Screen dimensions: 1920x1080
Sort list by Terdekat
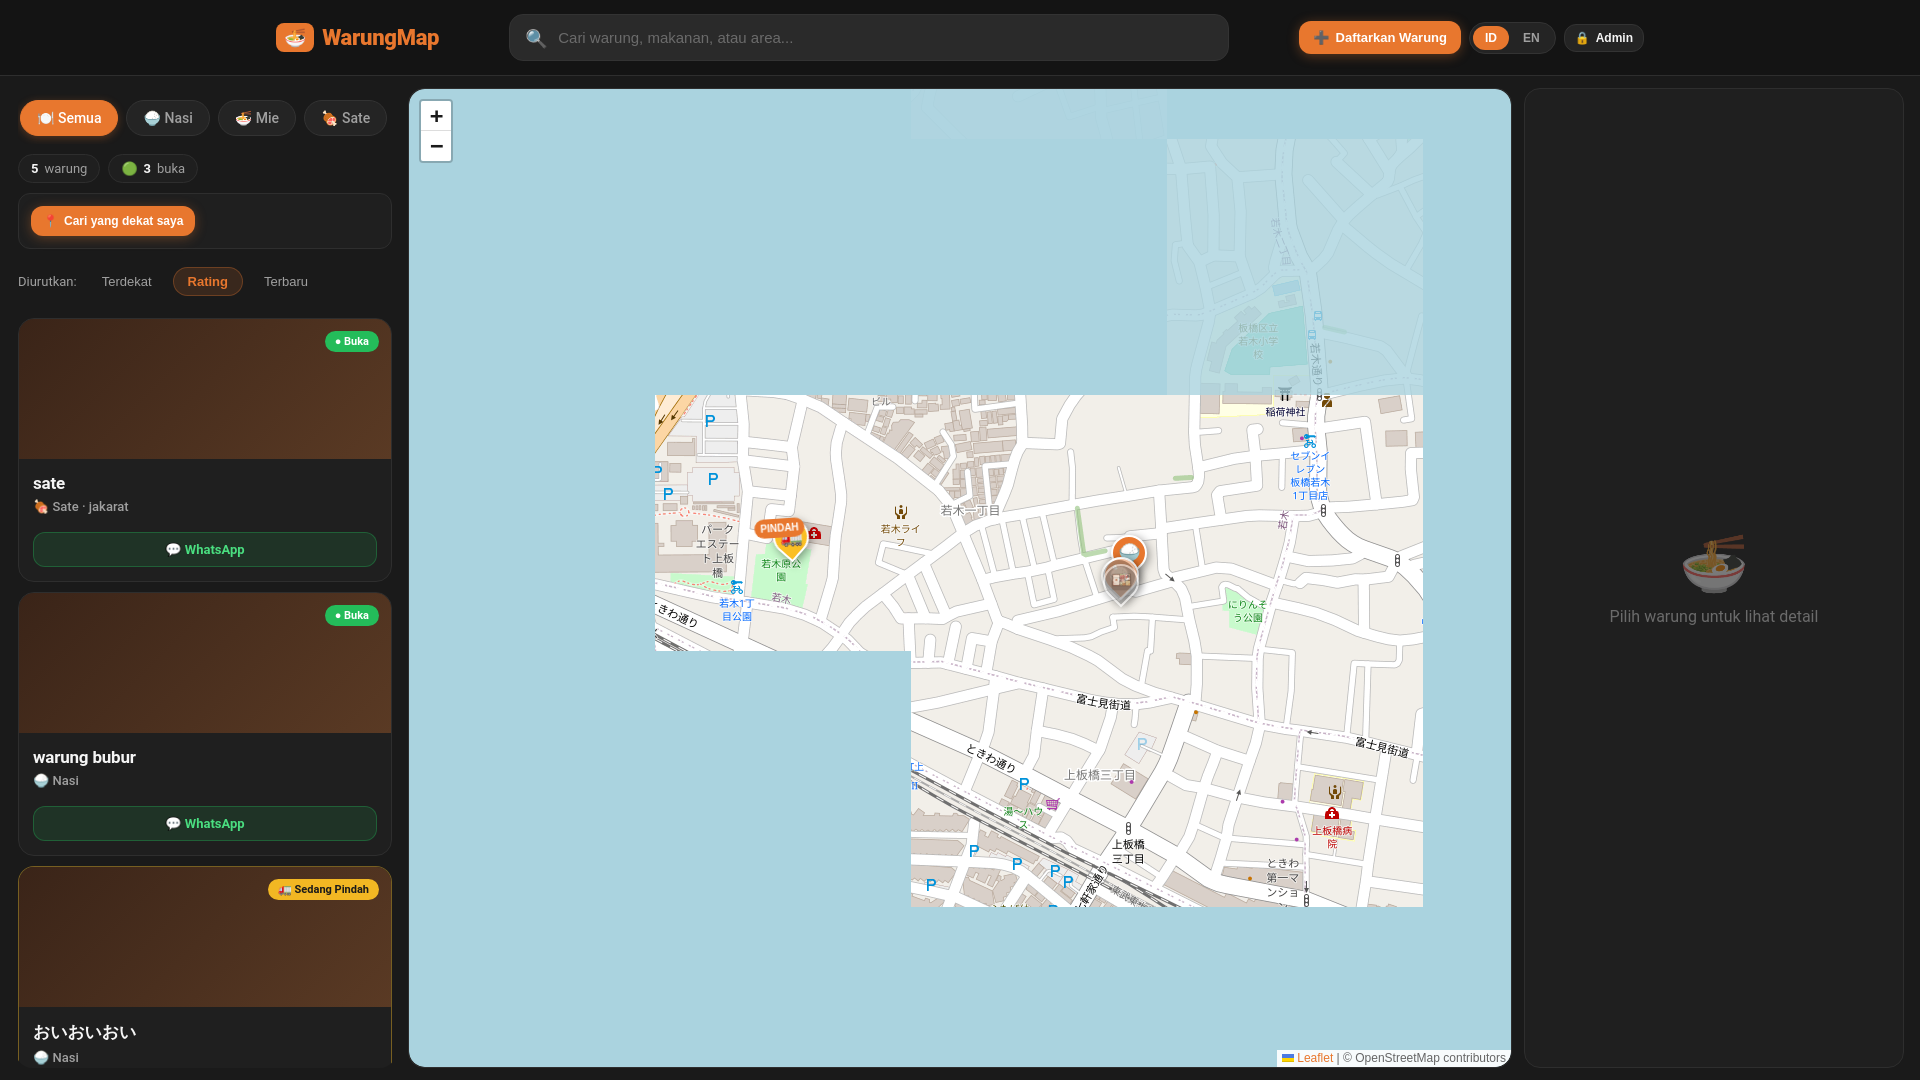click(x=127, y=282)
